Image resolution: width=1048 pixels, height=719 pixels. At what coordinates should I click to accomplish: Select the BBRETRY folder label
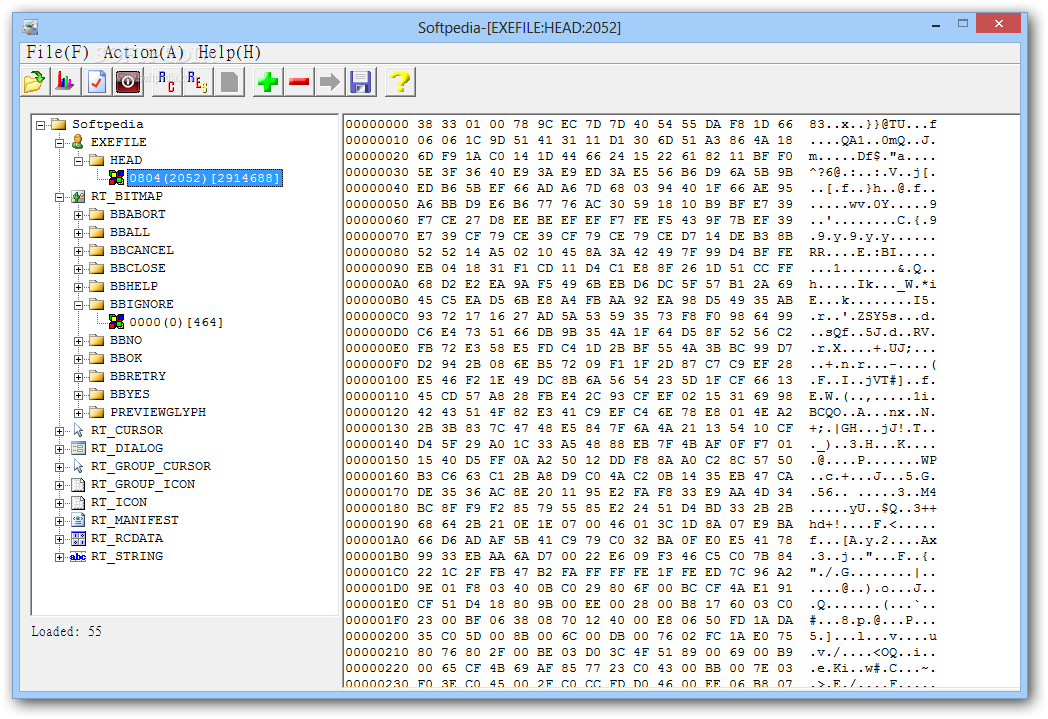(x=138, y=376)
